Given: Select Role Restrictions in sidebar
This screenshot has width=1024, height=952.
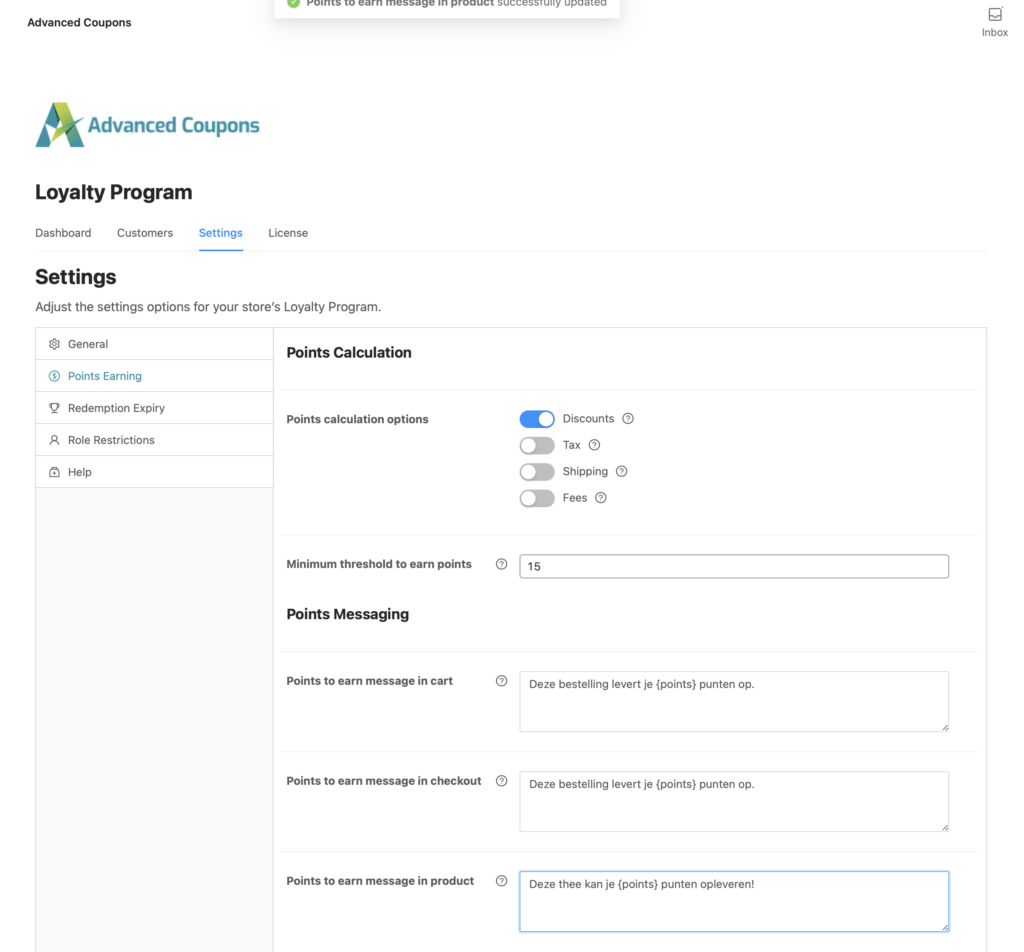Looking at the screenshot, I should click(x=111, y=440).
